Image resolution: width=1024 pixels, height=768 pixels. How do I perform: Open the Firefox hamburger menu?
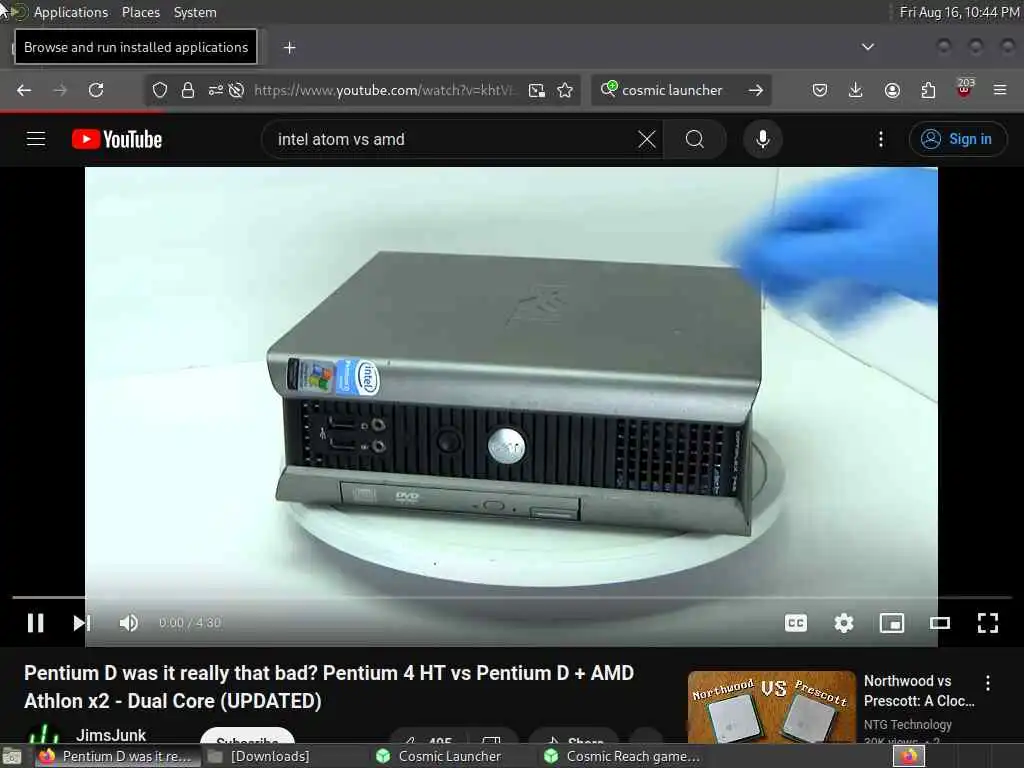[1000, 90]
